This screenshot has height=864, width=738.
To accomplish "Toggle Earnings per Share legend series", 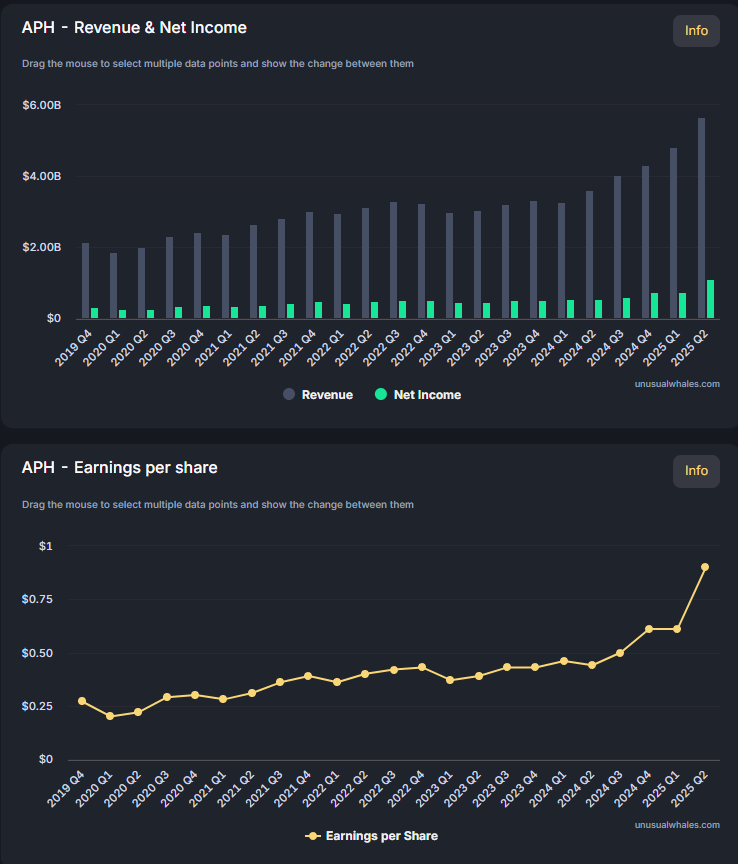I will [381, 836].
